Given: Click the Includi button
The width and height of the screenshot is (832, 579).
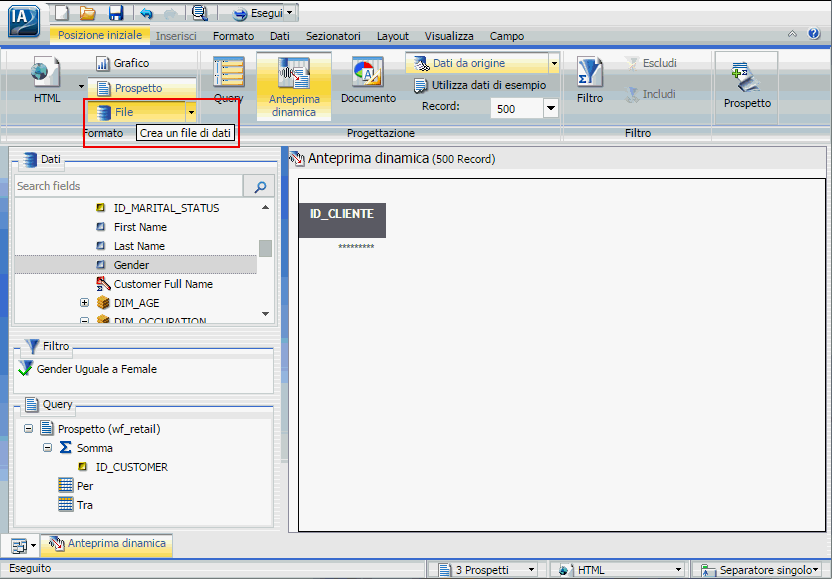Looking at the screenshot, I should click(651, 94).
